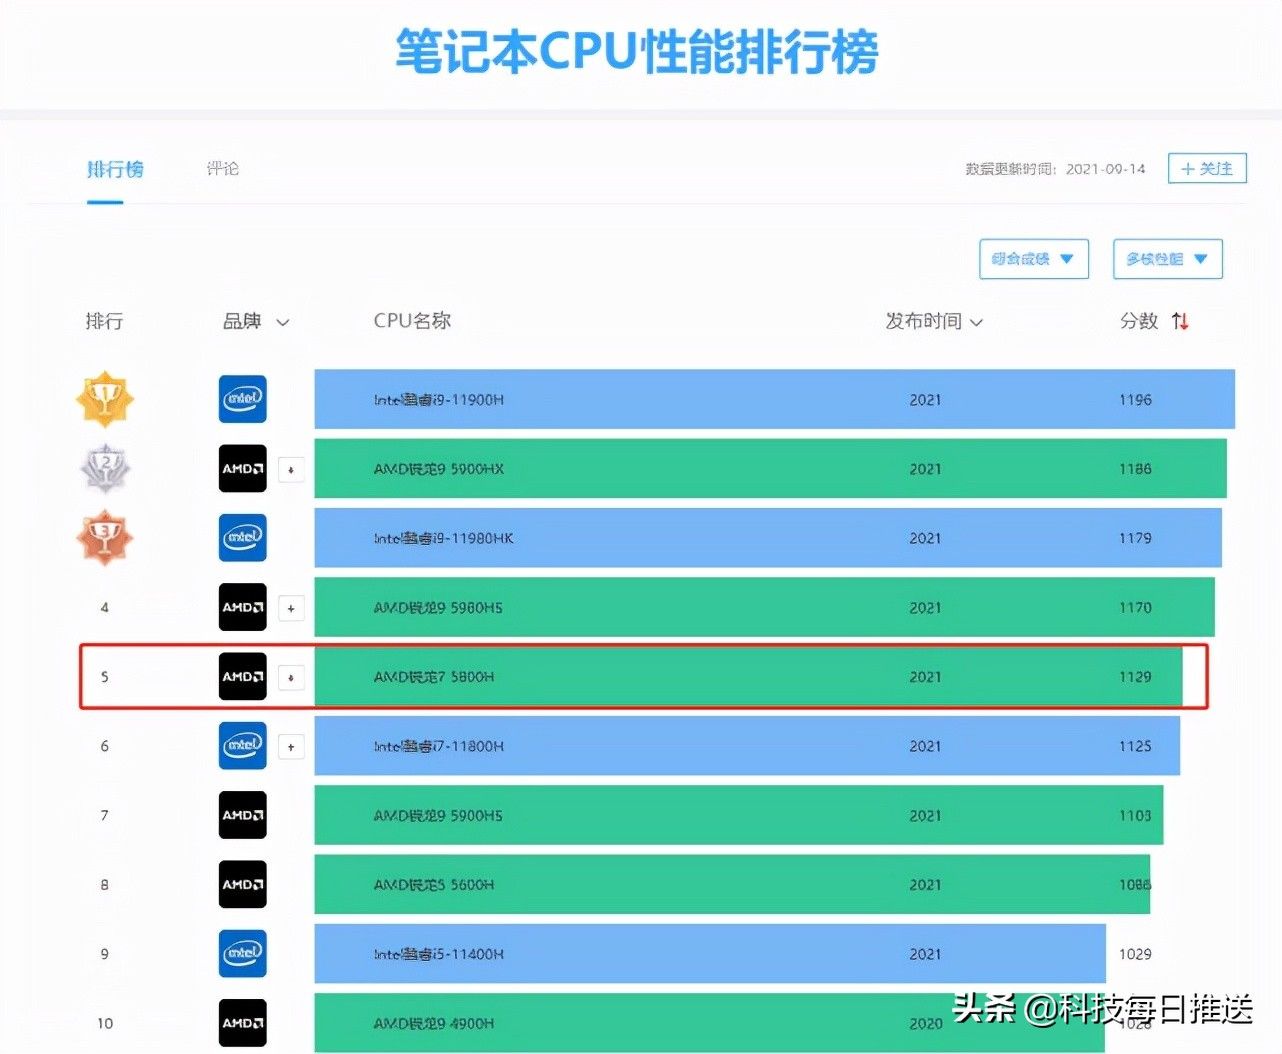Click the score 1186 value
The image size is (1282, 1054).
pyautogui.click(x=1135, y=469)
